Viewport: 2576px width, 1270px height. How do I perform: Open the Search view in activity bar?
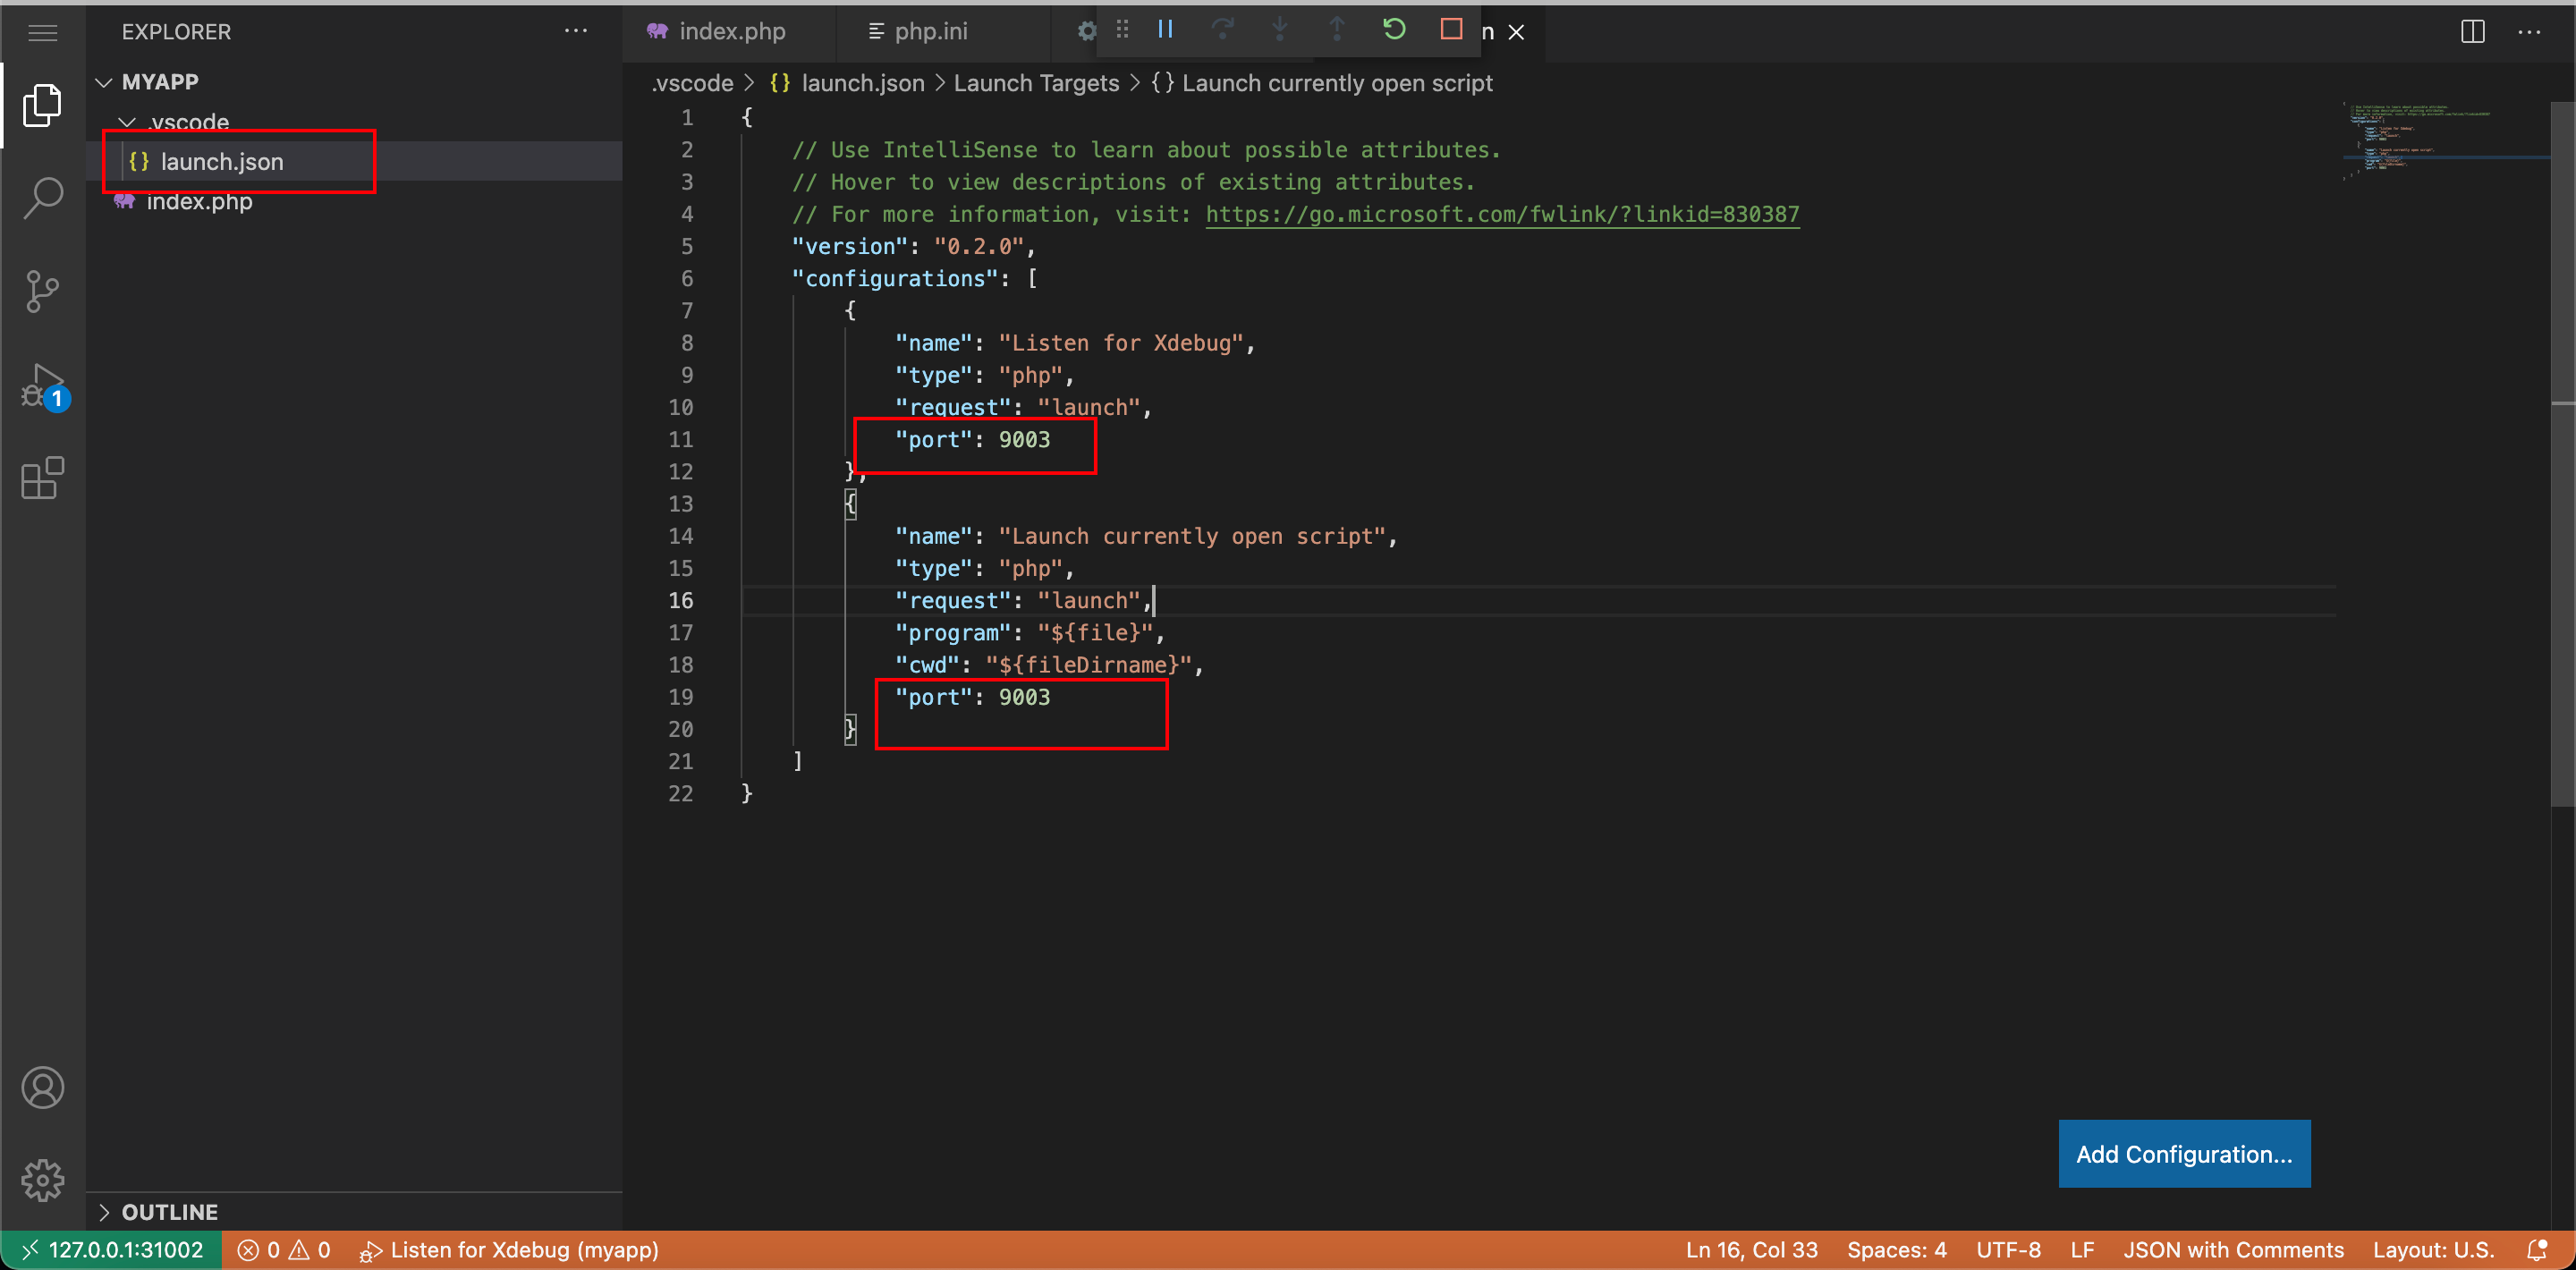tap(42, 197)
